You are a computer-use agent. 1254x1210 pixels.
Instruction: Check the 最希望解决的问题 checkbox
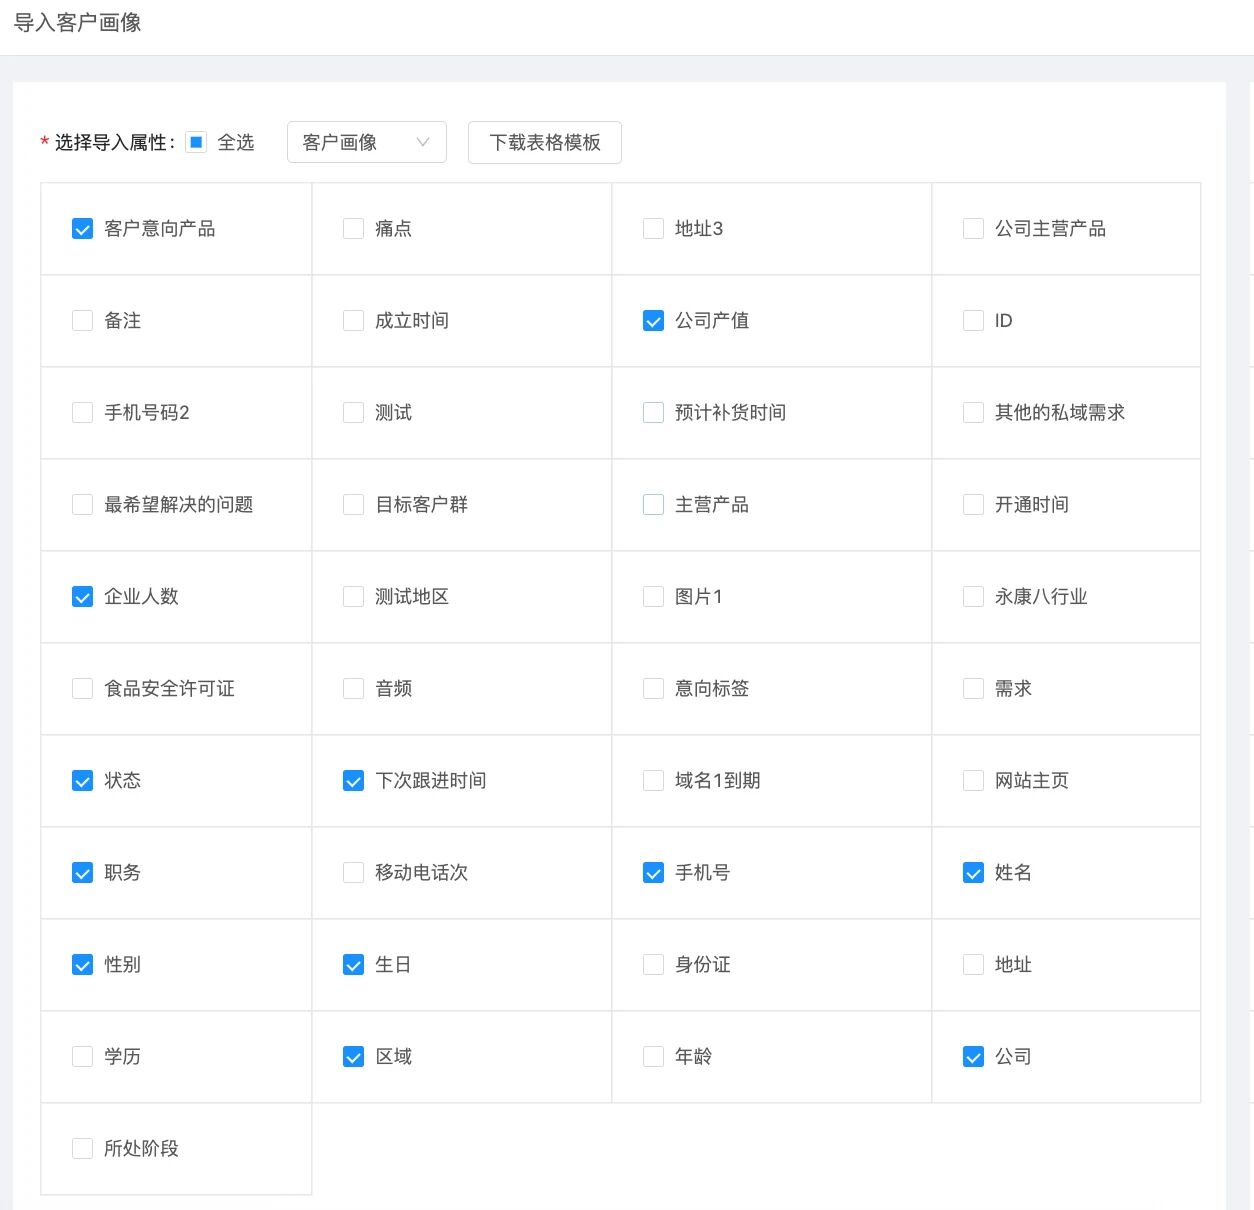click(x=83, y=505)
